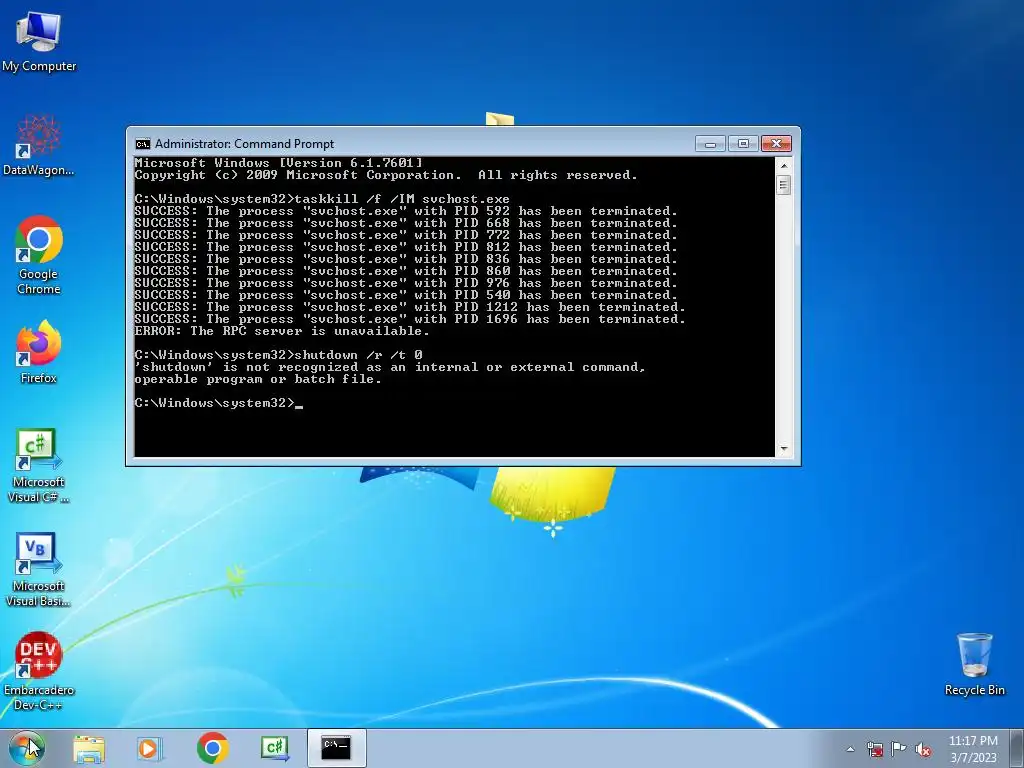1024x768 pixels.
Task: Open the Command Prompt system menu icon
Action: tap(142, 144)
